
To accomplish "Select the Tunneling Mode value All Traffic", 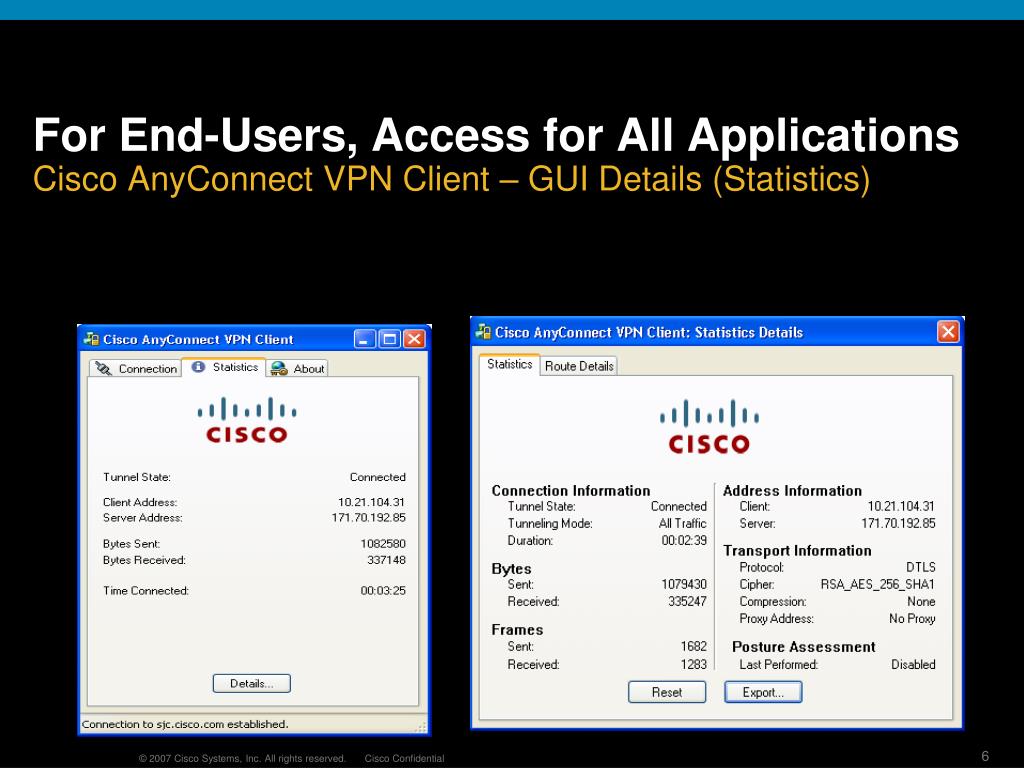I will coord(682,523).
